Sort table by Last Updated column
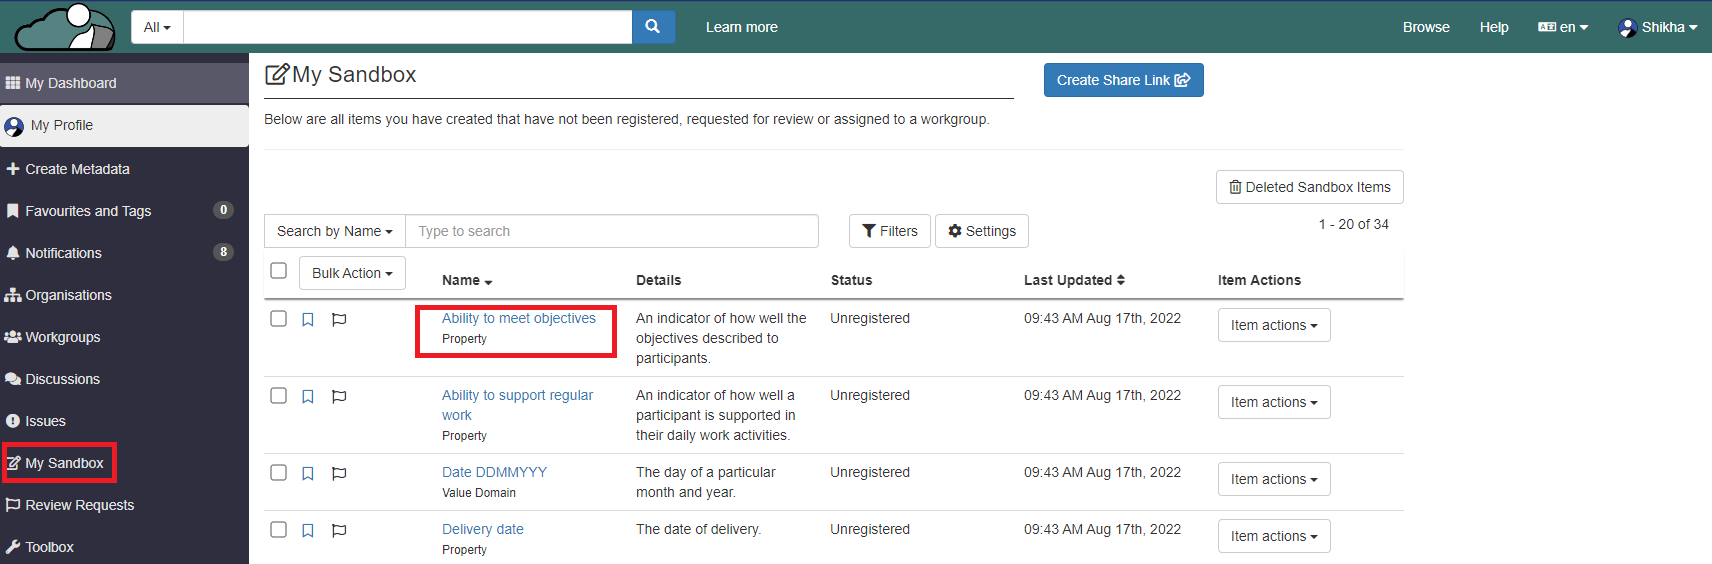This screenshot has height=564, width=1712. tap(1074, 280)
